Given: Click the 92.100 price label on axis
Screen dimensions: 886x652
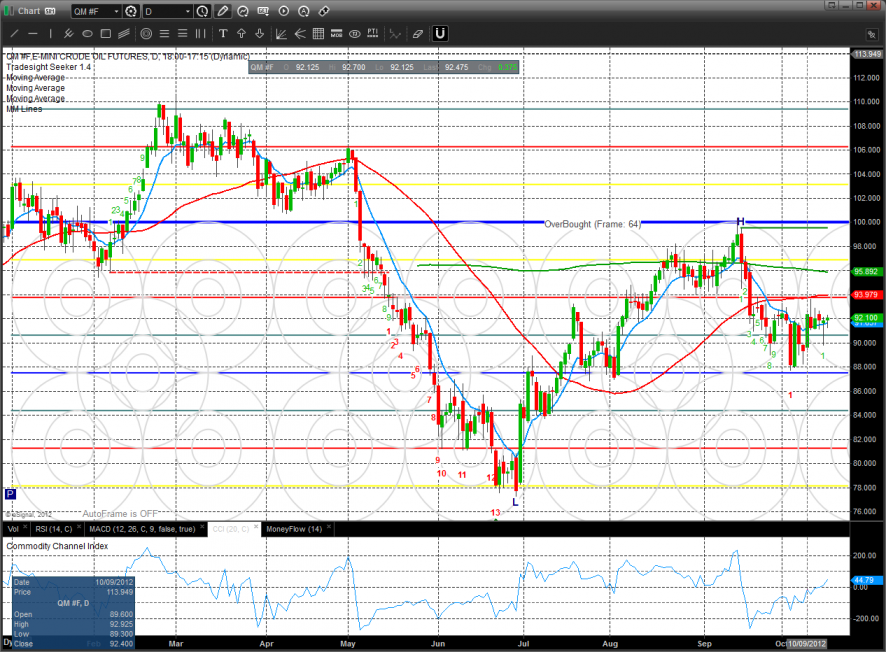Looking at the screenshot, I should (865, 318).
